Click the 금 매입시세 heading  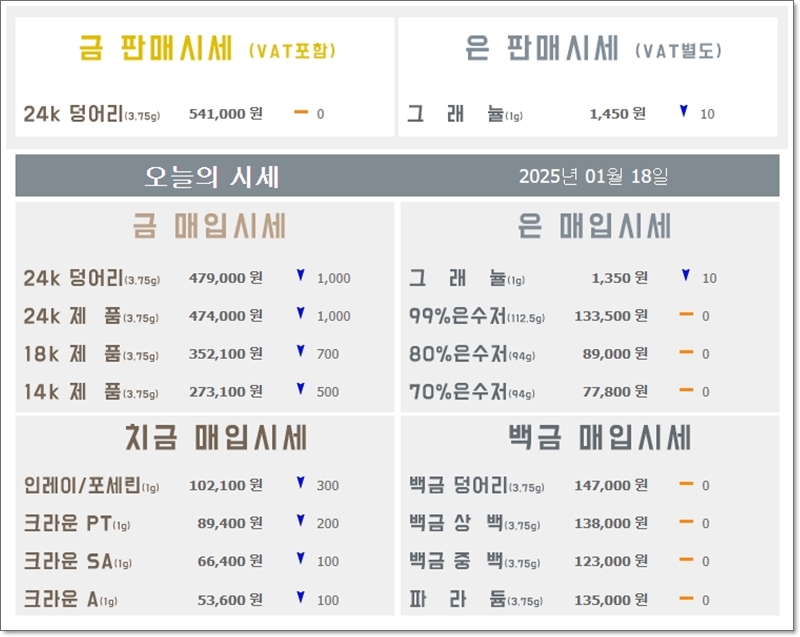click(209, 226)
